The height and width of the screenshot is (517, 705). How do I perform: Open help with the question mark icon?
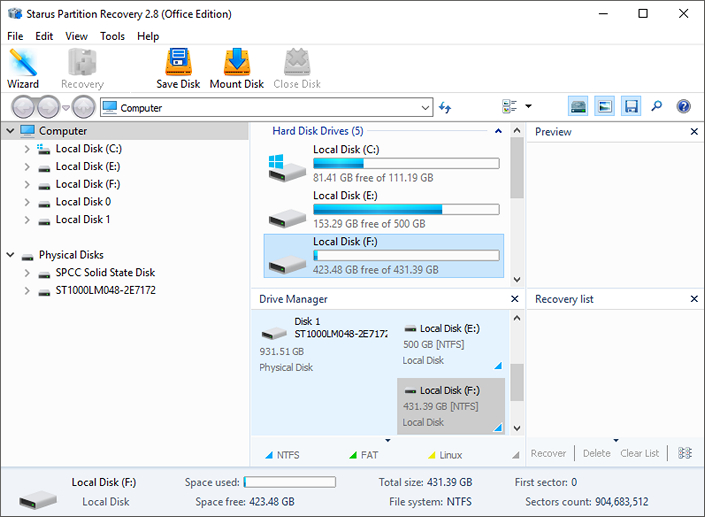pos(683,107)
